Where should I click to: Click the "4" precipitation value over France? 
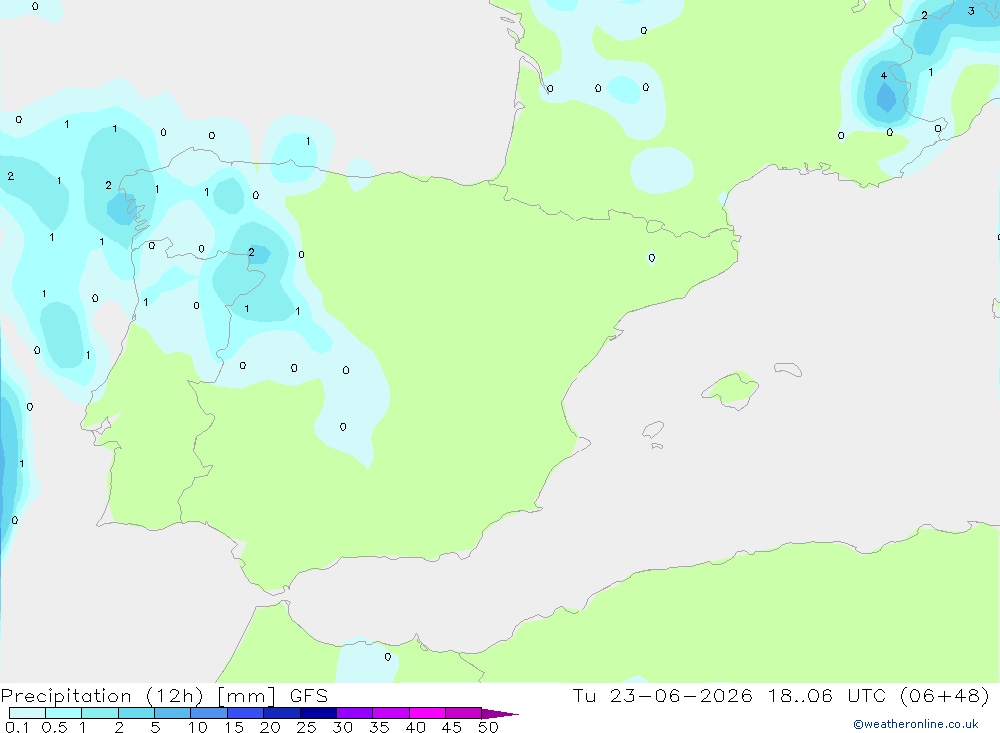pos(883,76)
